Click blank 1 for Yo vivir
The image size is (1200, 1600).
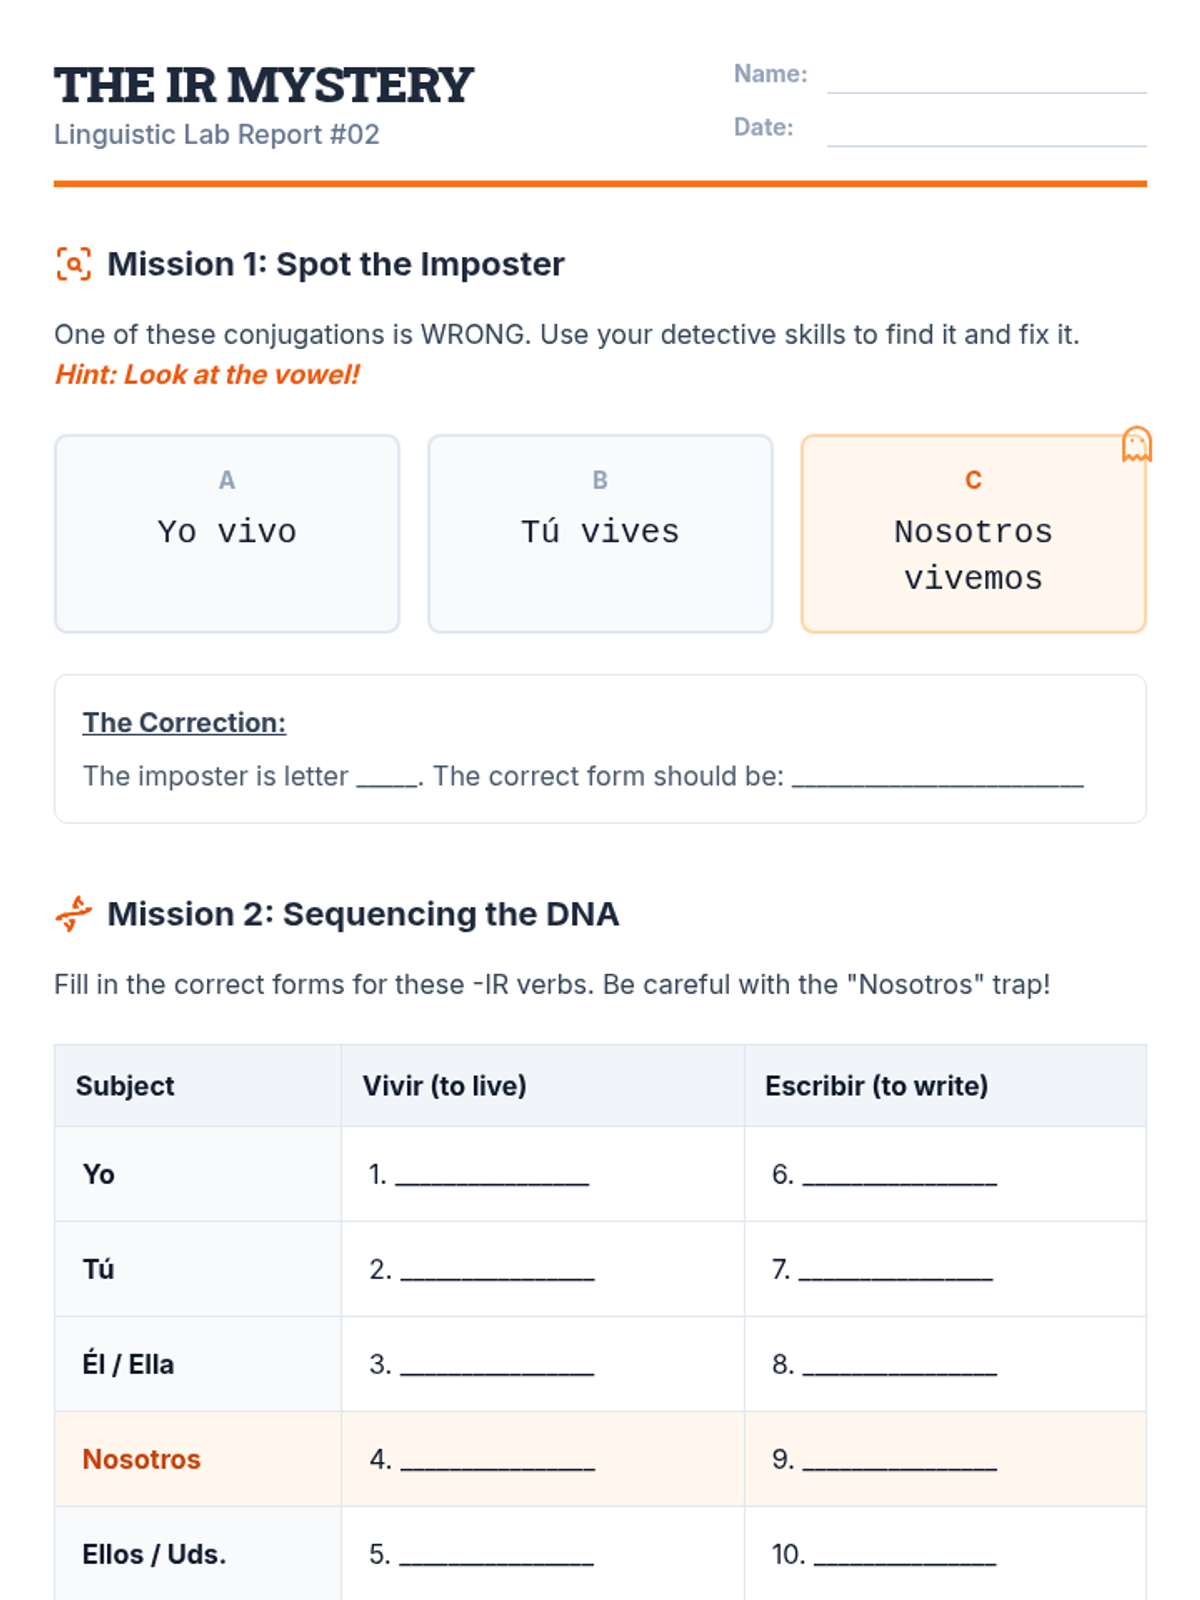[x=492, y=1175]
